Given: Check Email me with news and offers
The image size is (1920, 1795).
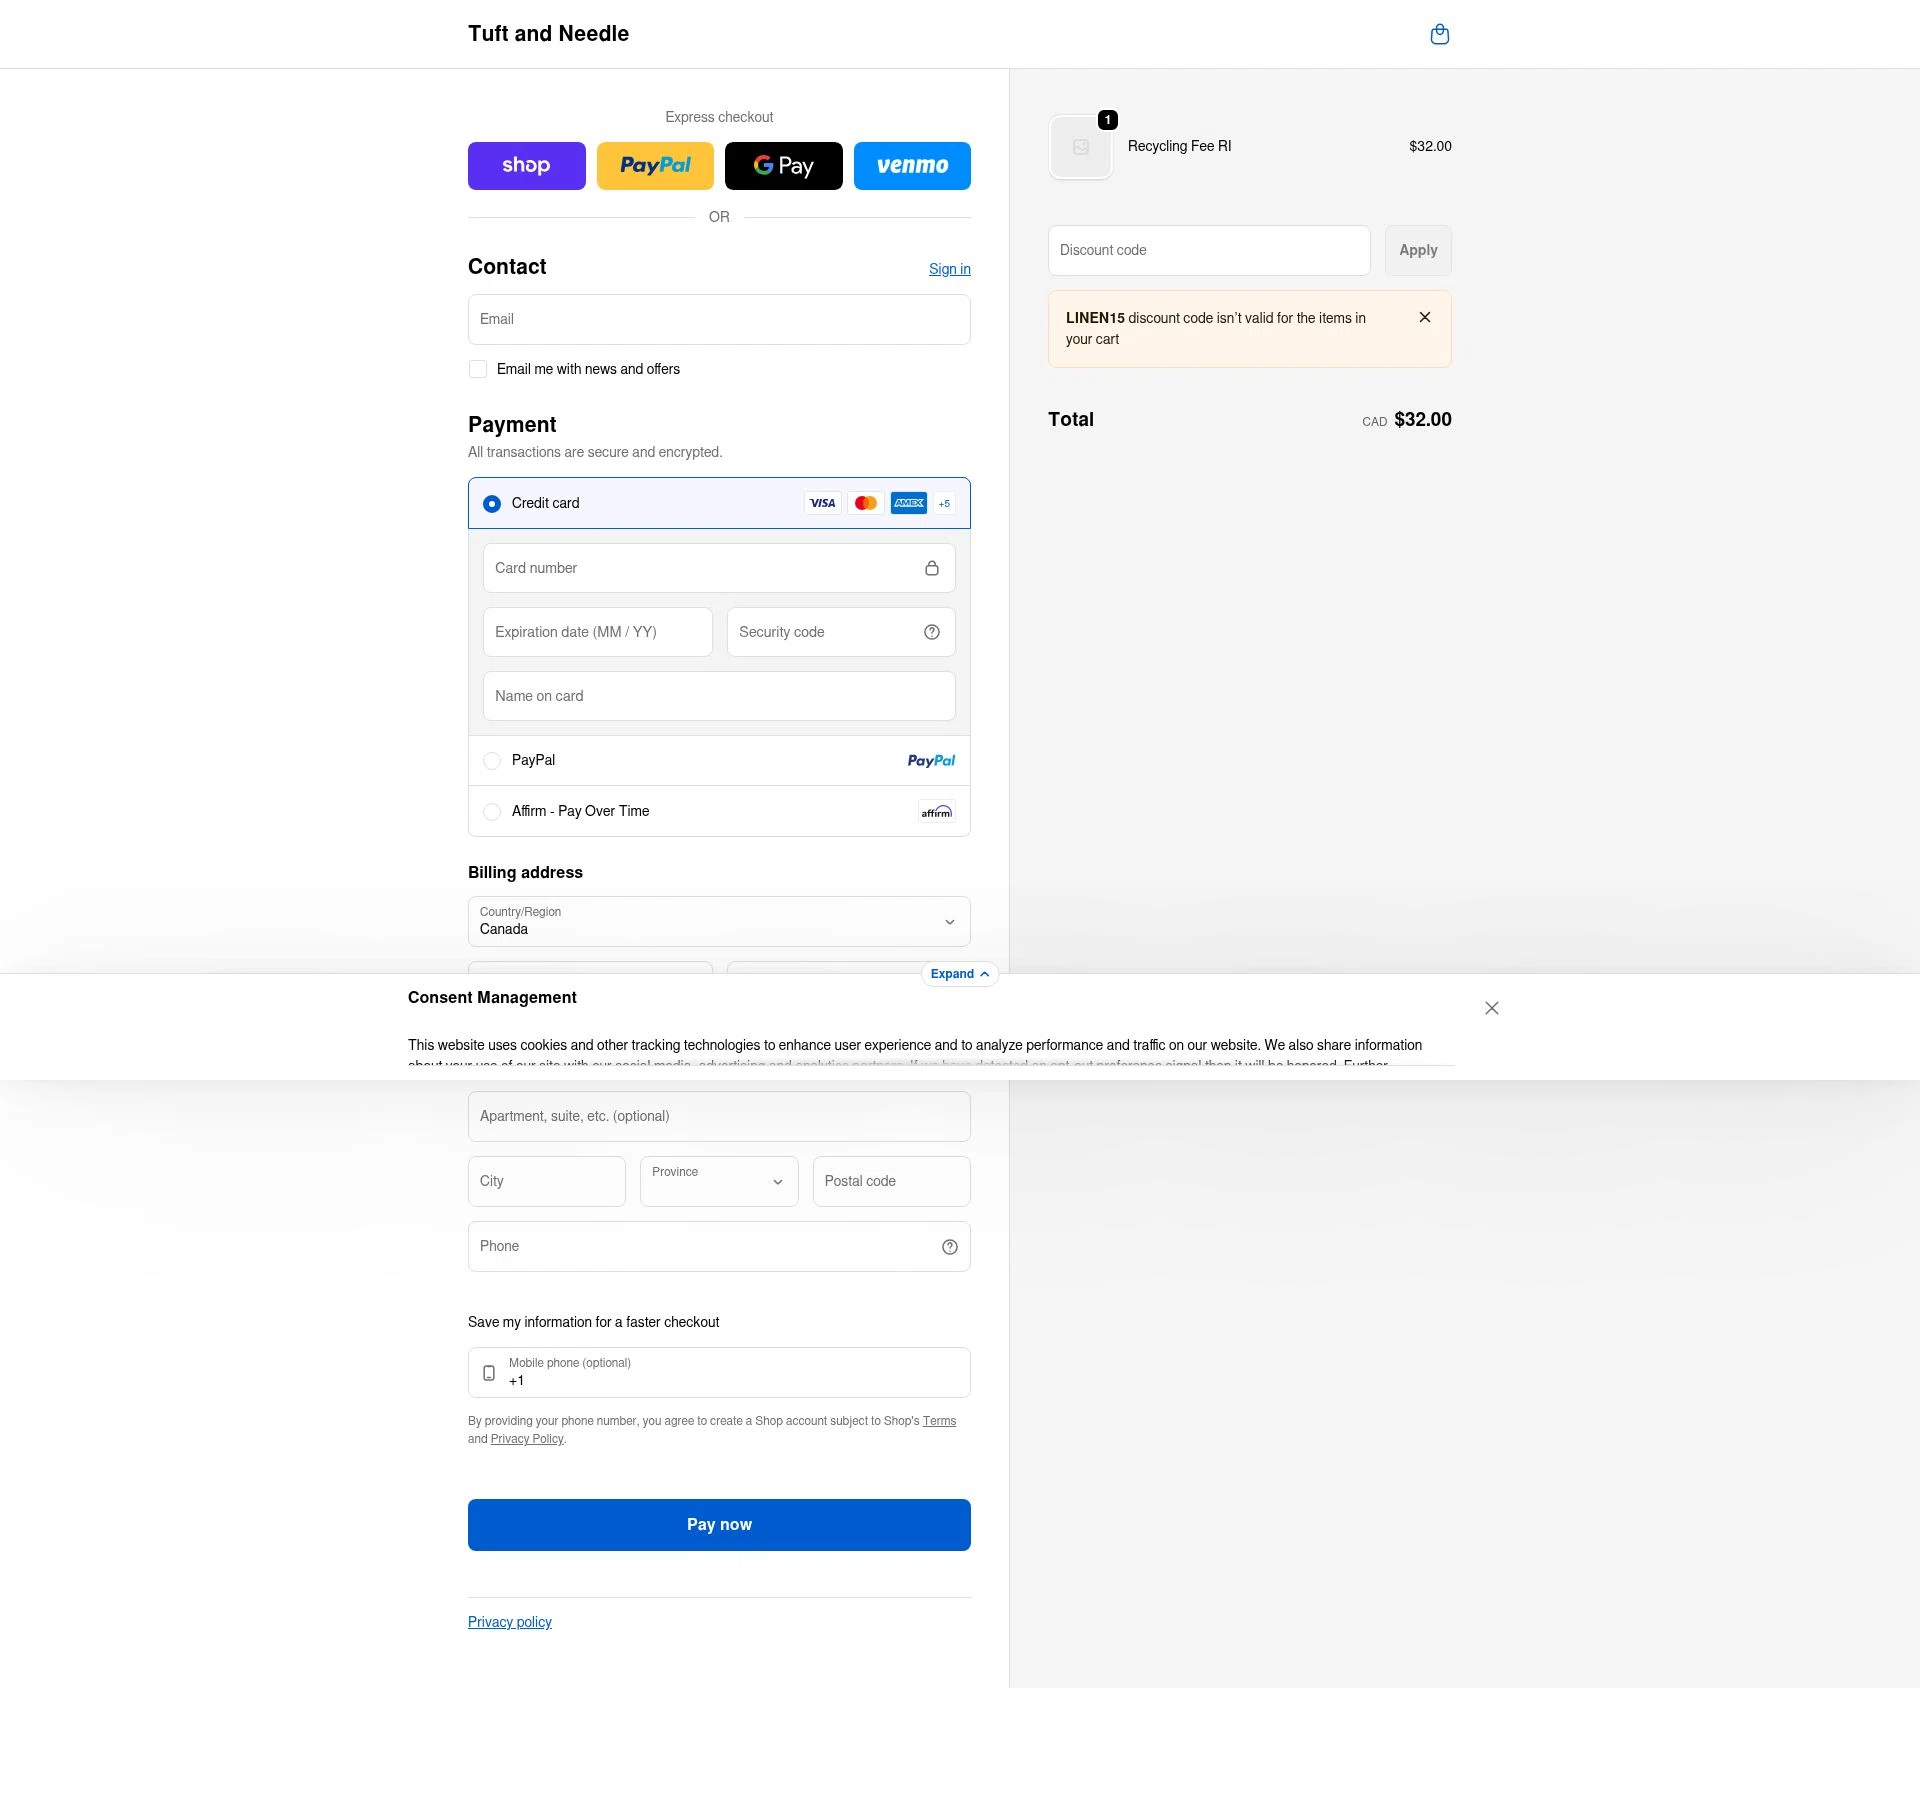Looking at the screenshot, I should click(x=478, y=370).
